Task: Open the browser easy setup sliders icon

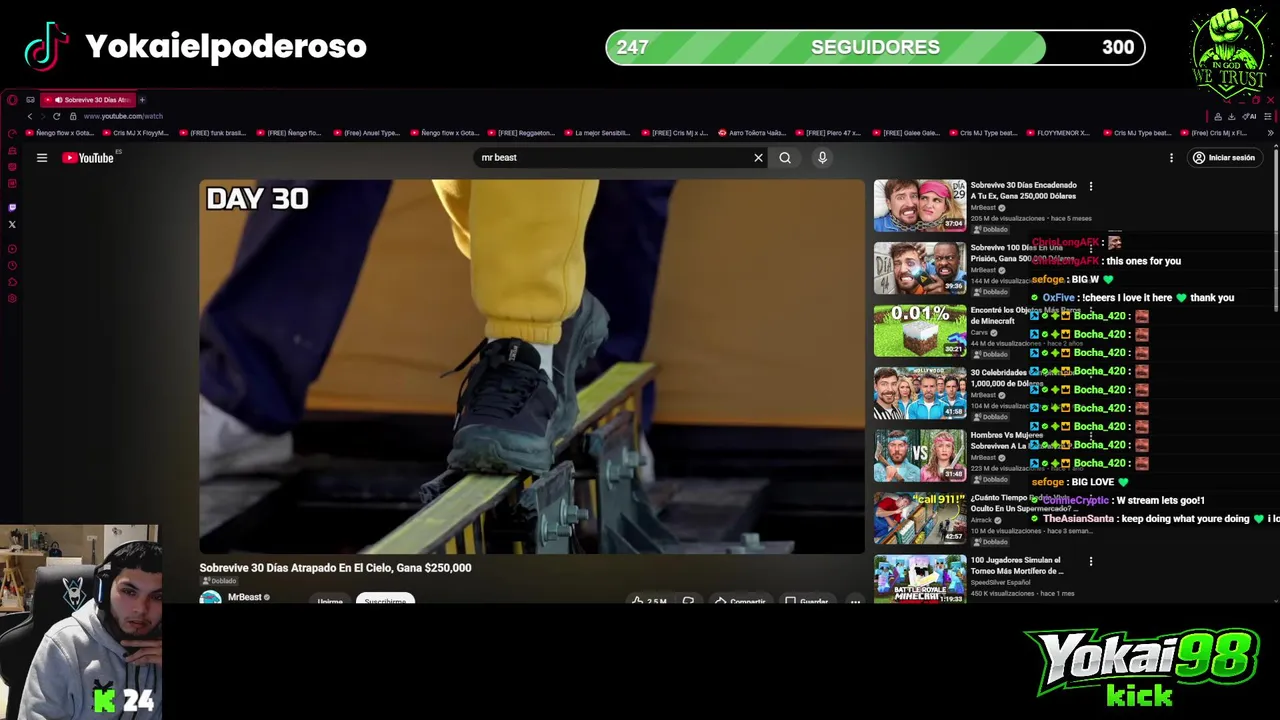Action: click(1269, 116)
